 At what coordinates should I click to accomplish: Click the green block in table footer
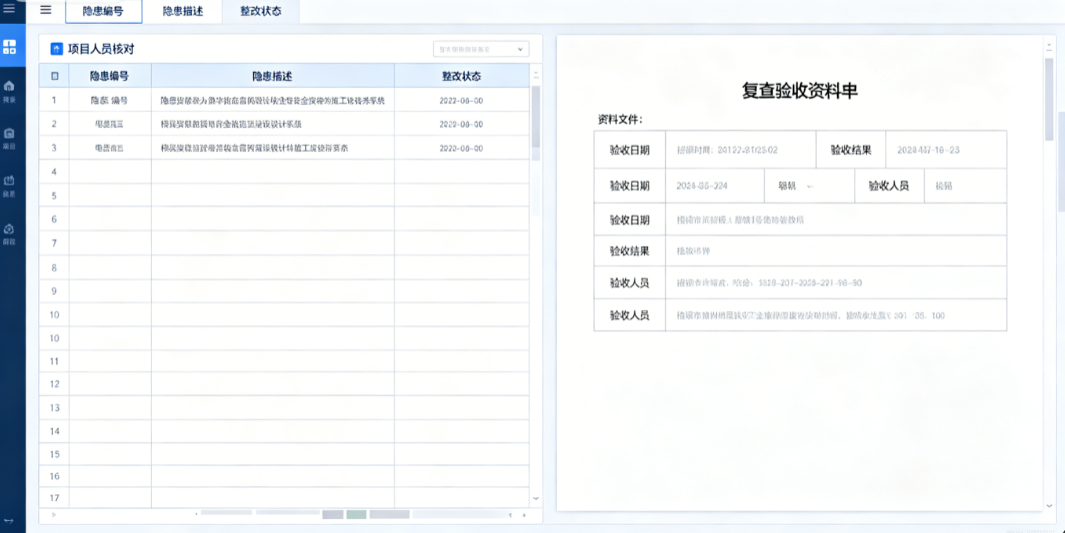click(x=357, y=515)
